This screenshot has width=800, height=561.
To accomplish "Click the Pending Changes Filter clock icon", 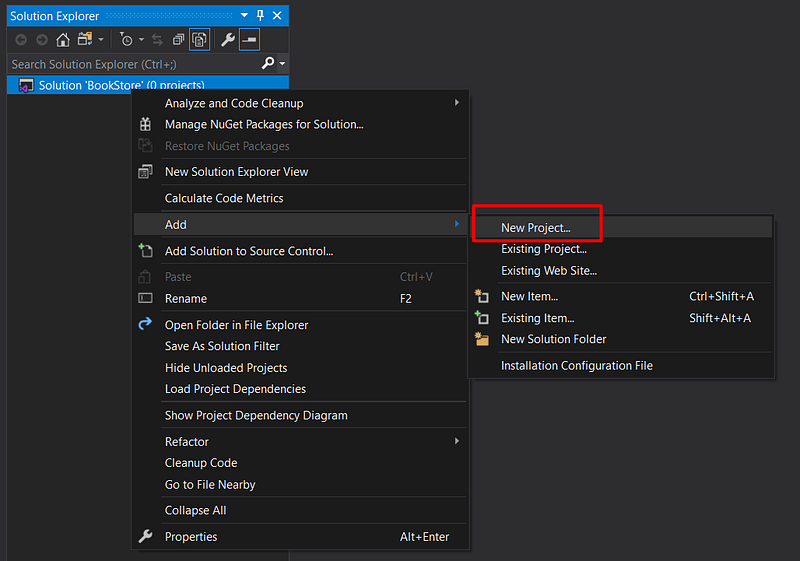I will click(x=126, y=39).
